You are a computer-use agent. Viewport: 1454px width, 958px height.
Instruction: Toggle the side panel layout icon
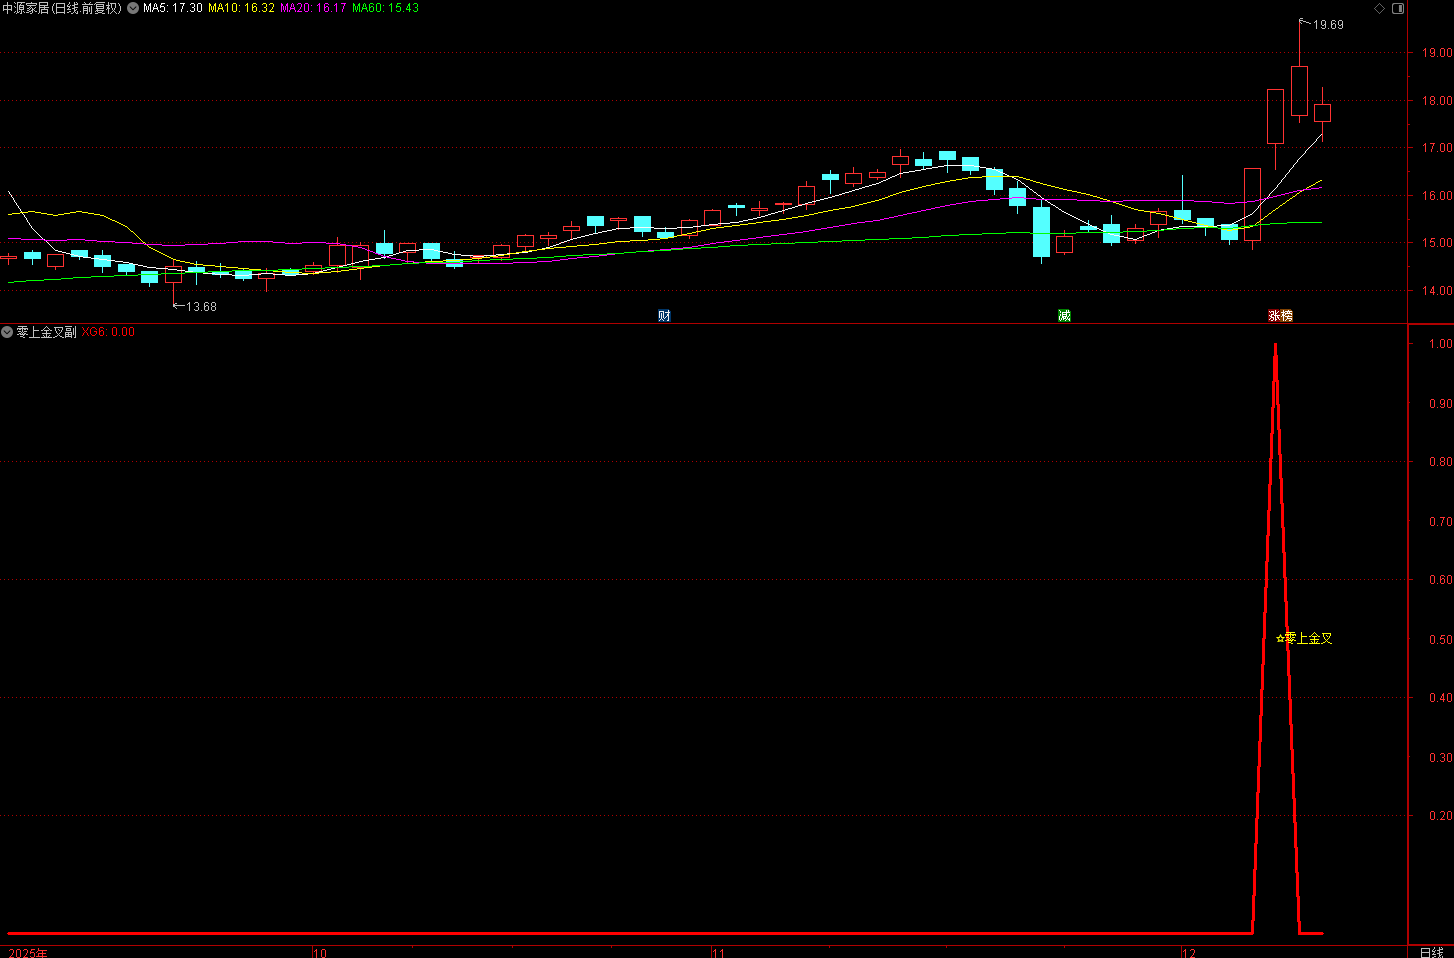[1398, 8]
